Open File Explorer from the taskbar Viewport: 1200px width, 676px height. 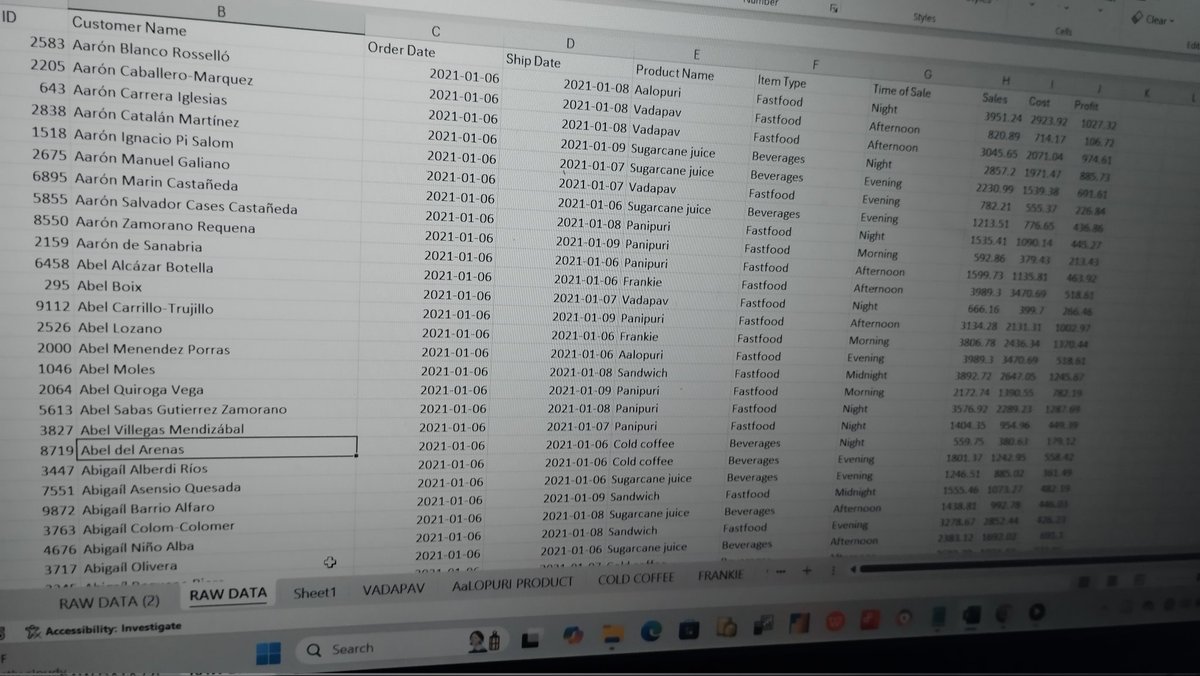point(613,634)
